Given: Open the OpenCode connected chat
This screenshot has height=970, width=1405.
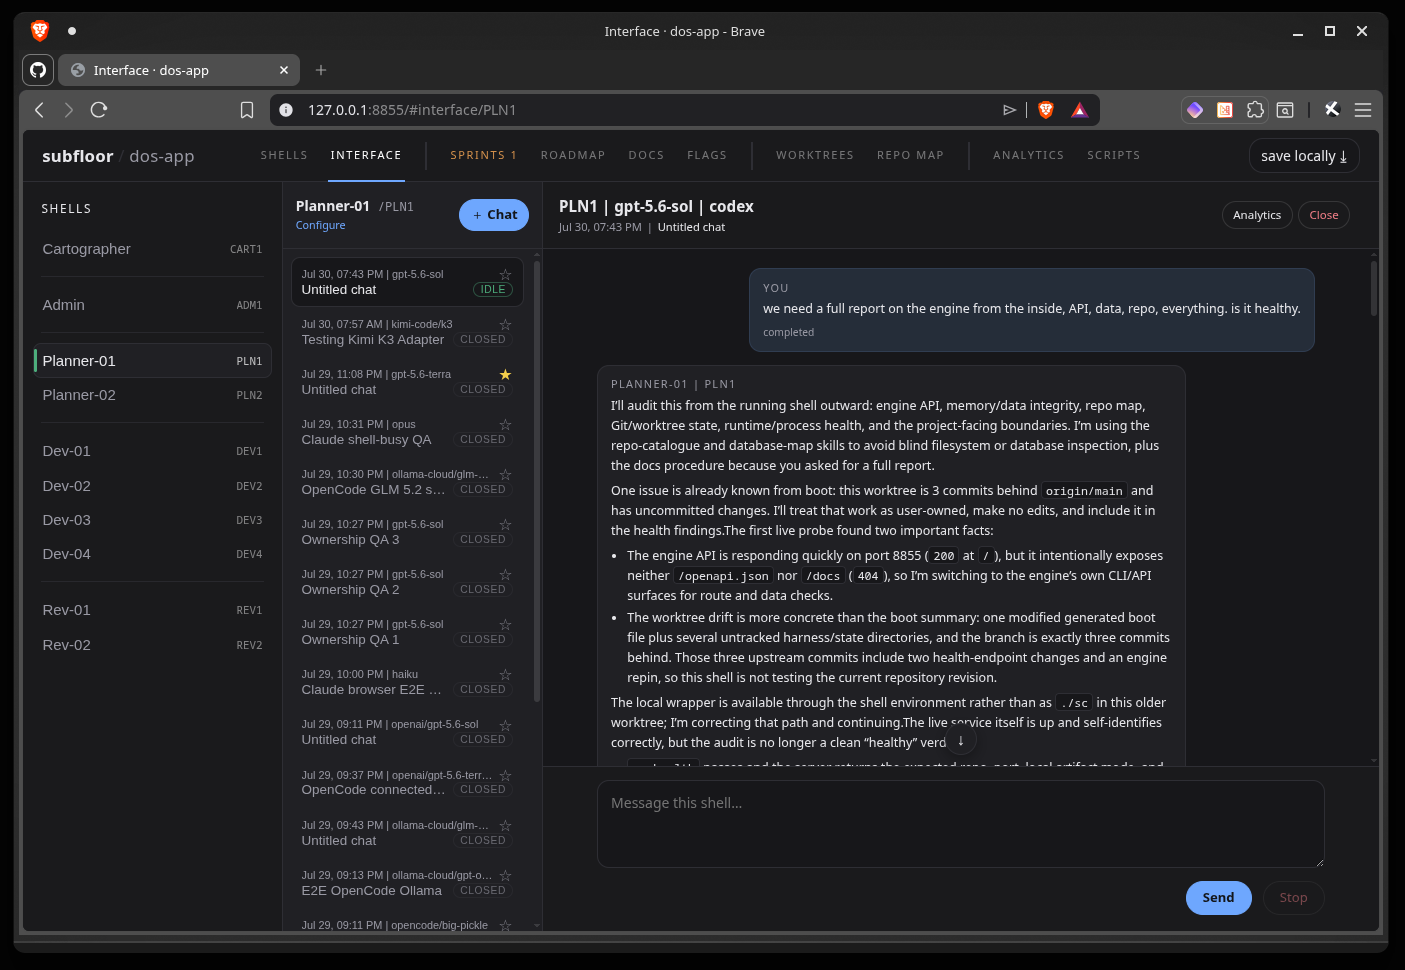Looking at the screenshot, I should tap(407, 782).
